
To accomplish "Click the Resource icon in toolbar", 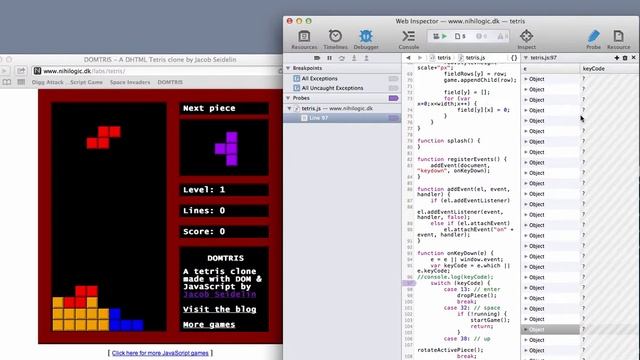I will point(618,40).
